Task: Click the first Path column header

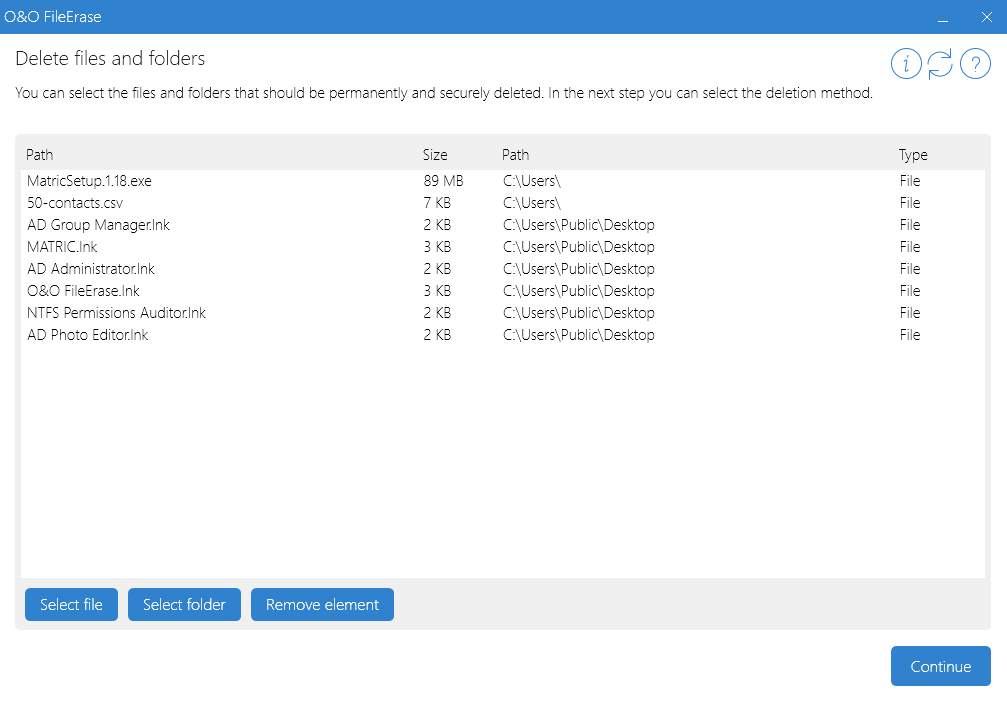Action: pos(40,155)
